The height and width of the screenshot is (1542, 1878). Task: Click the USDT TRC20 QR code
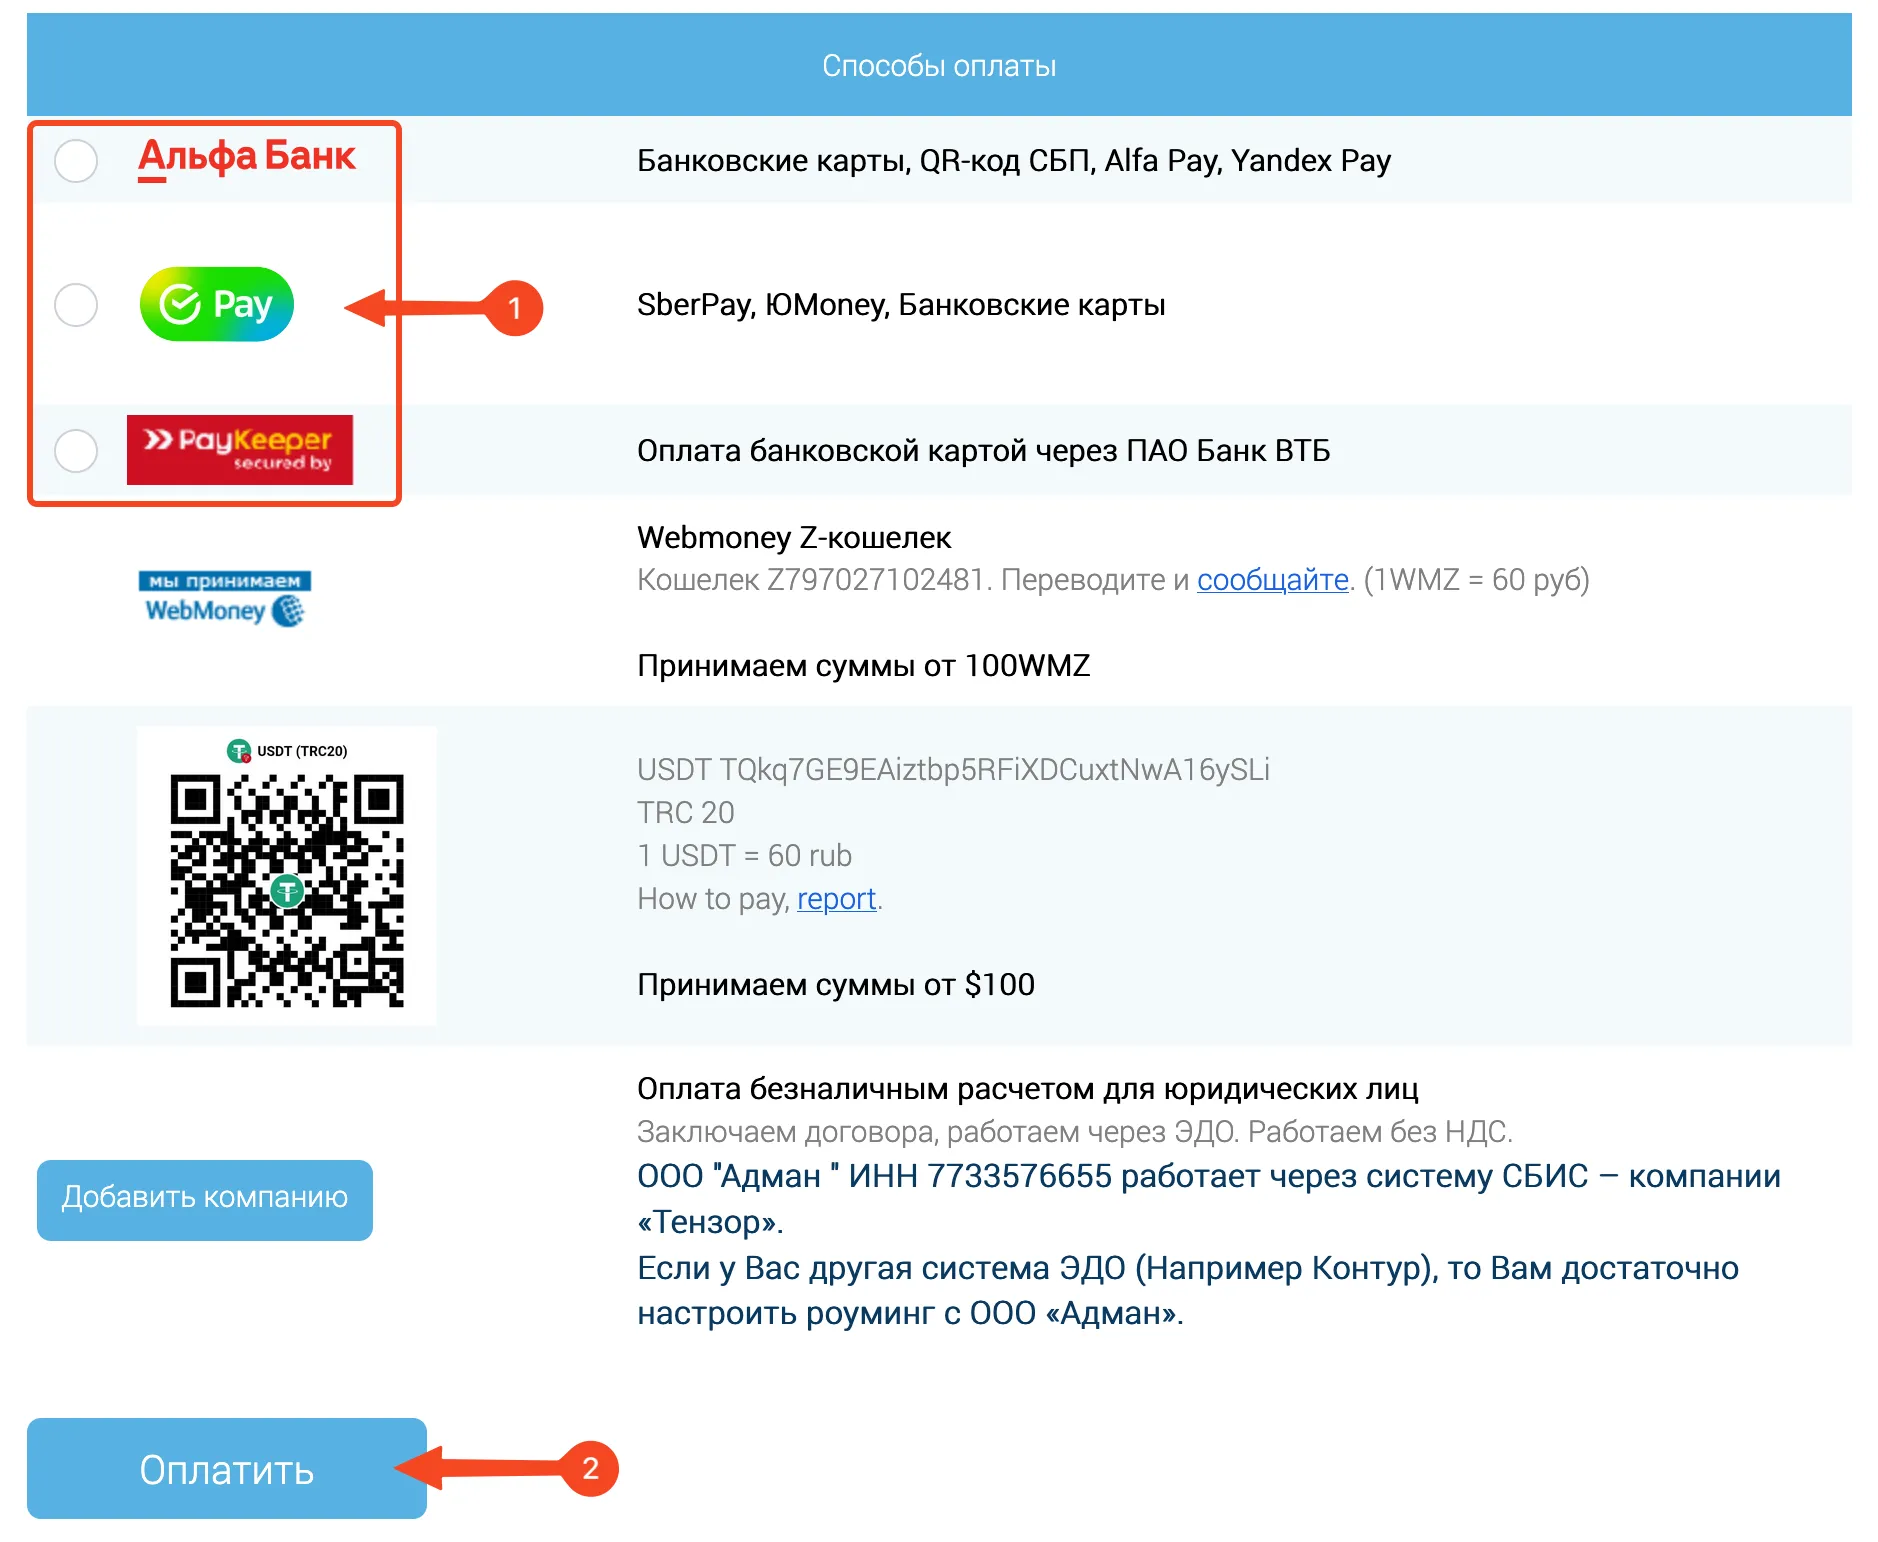click(x=287, y=890)
